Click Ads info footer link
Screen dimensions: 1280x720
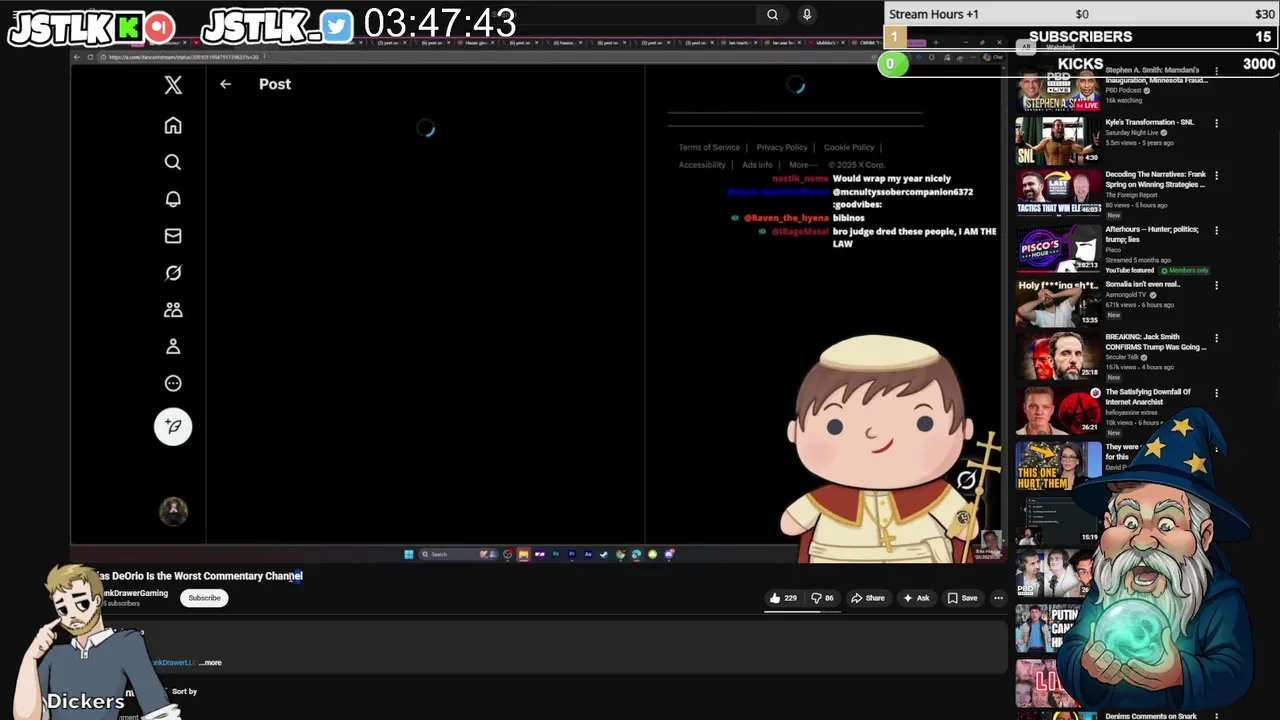coord(757,165)
